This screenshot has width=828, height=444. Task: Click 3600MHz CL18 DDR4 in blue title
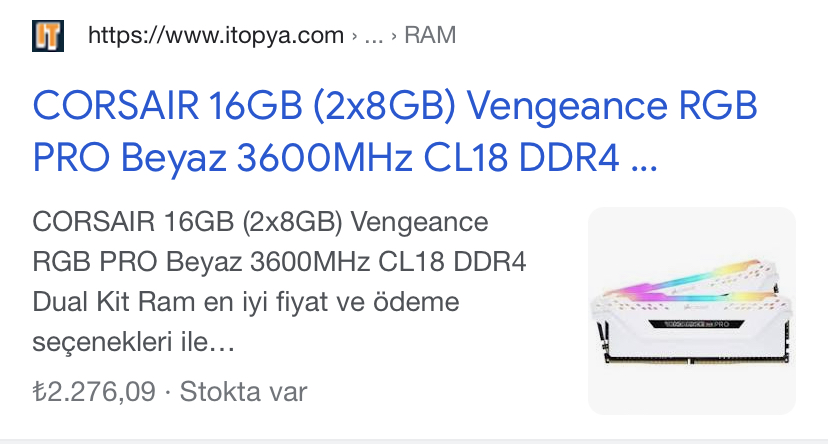428,158
